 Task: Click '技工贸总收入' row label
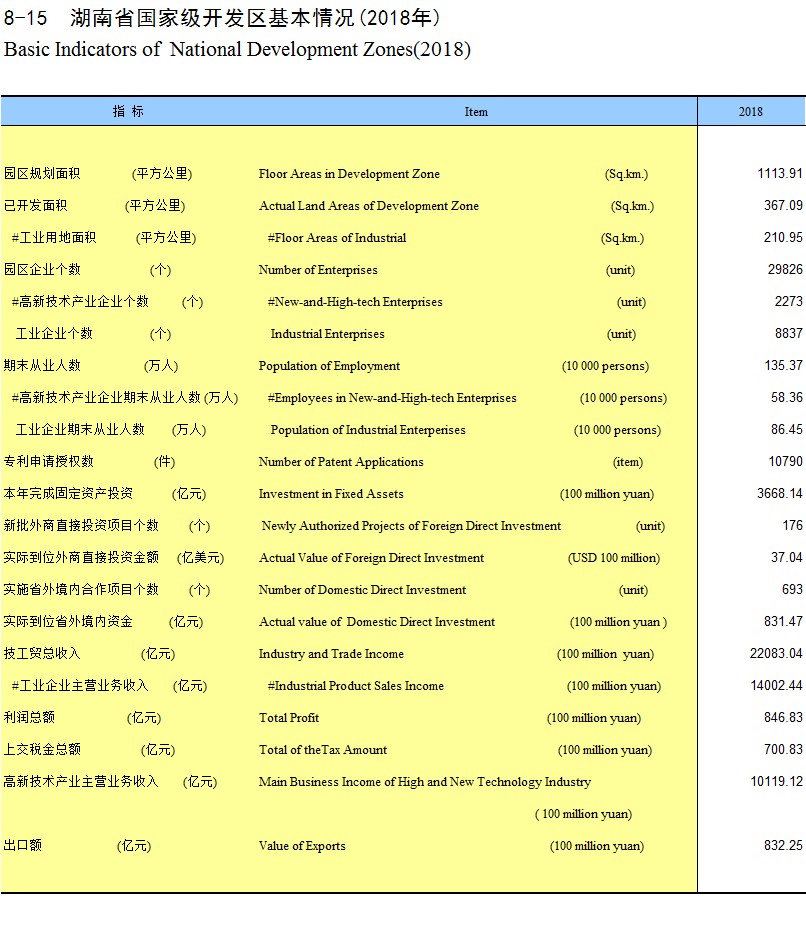pyautogui.click(x=41, y=653)
